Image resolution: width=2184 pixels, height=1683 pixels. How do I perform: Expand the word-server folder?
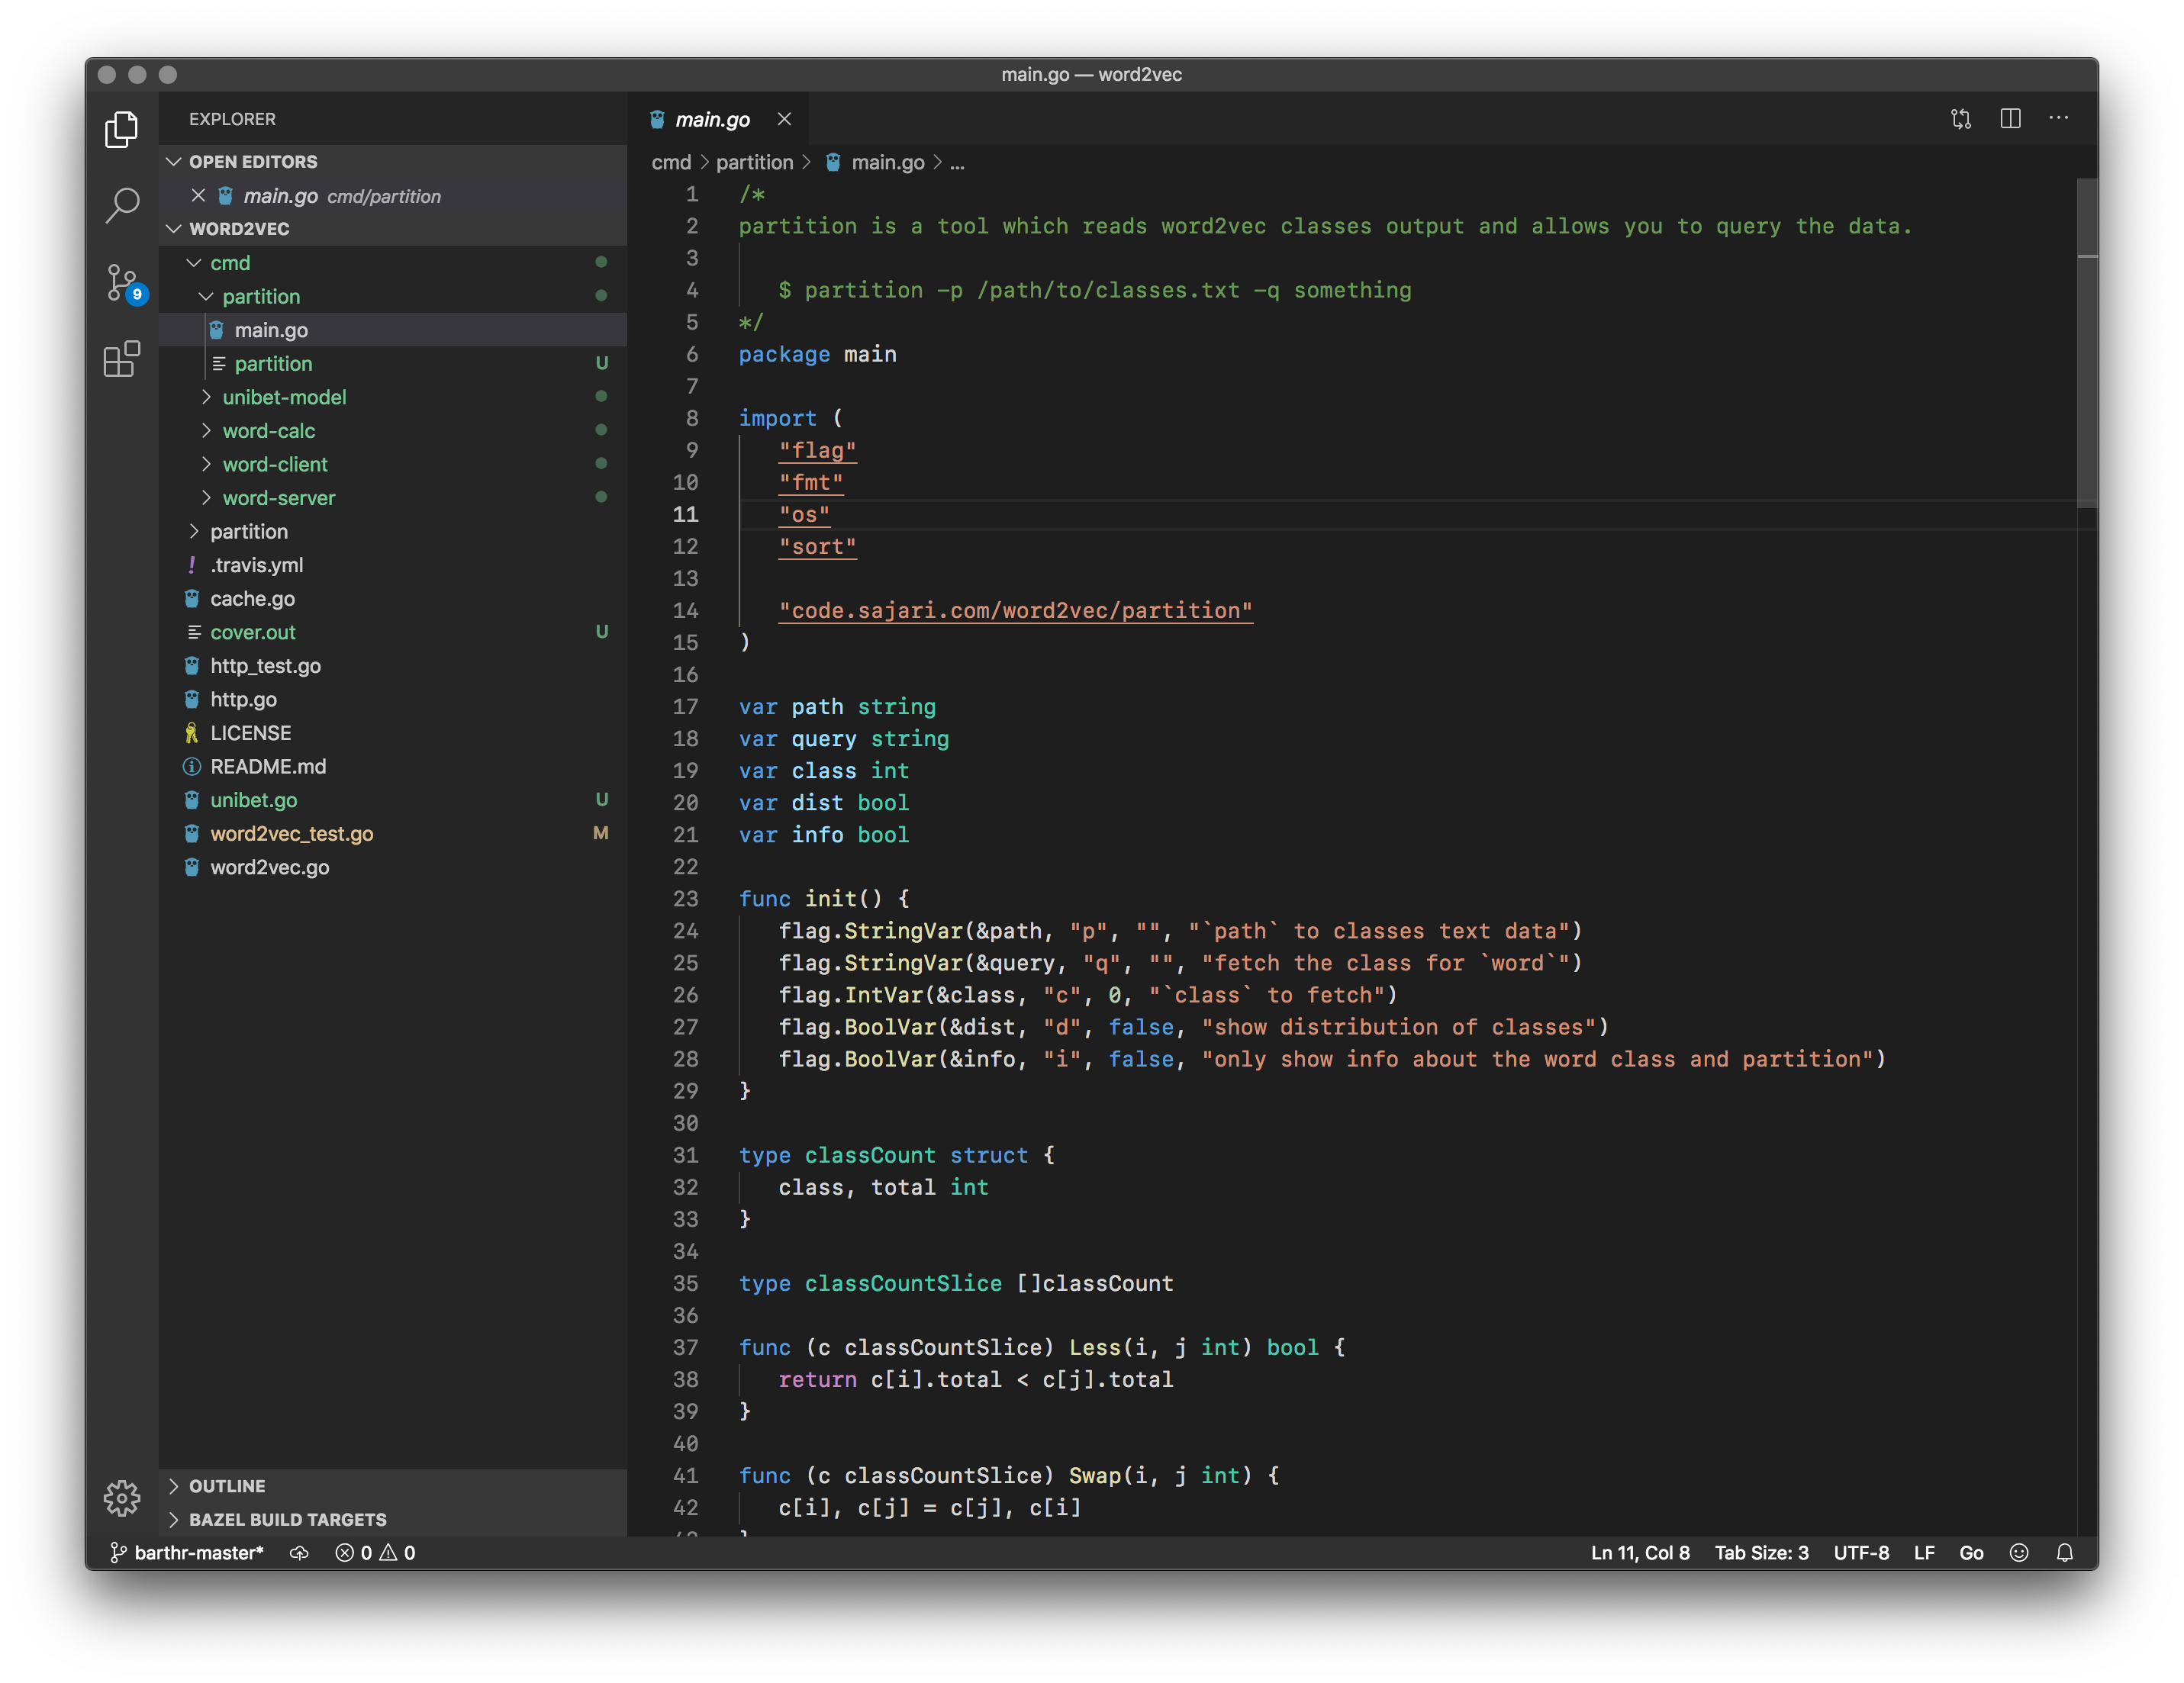click(393, 497)
